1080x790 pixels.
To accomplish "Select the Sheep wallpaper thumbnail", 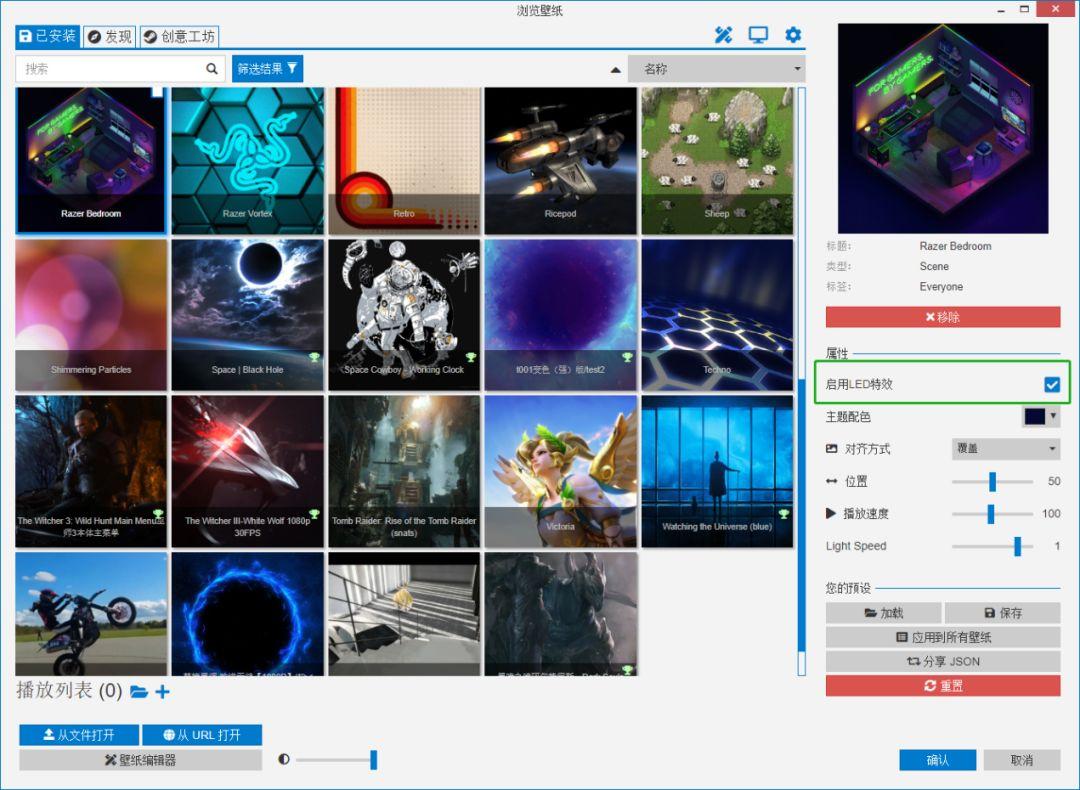I will 717,160.
